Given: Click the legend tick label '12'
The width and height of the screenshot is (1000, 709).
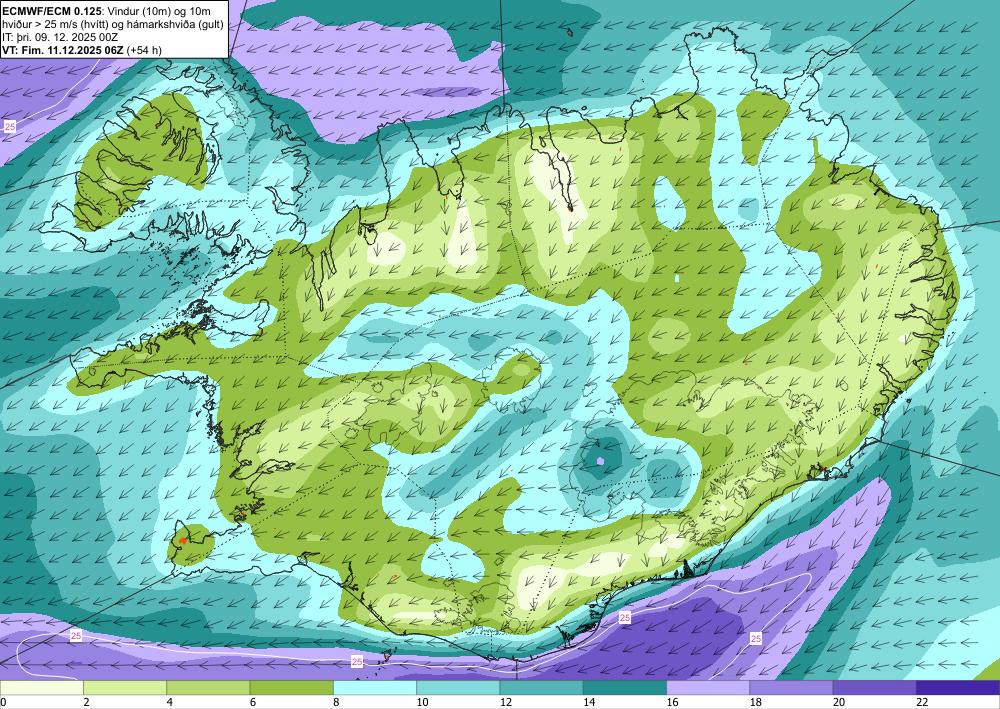Looking at the screenshot, I should click(506, 702).
